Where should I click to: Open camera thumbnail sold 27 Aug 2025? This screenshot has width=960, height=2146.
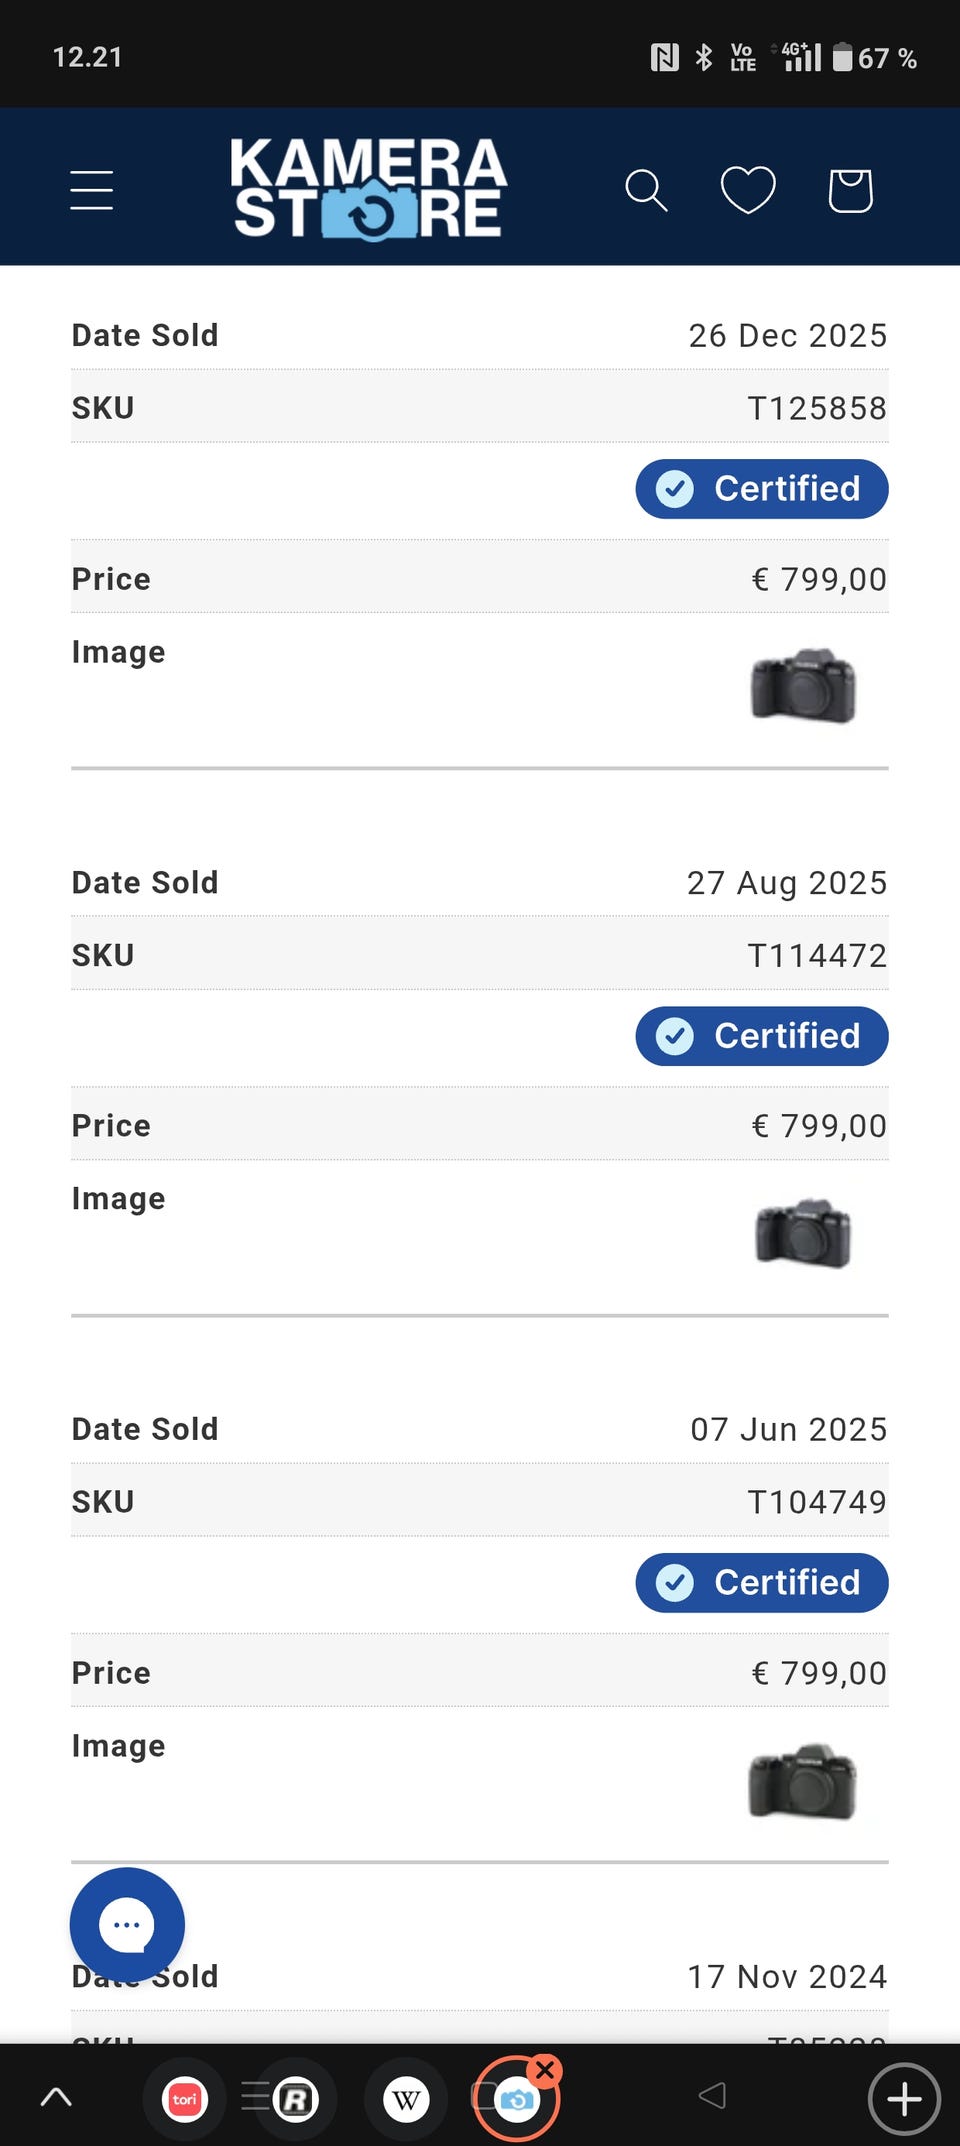[x=803, y=1233]
